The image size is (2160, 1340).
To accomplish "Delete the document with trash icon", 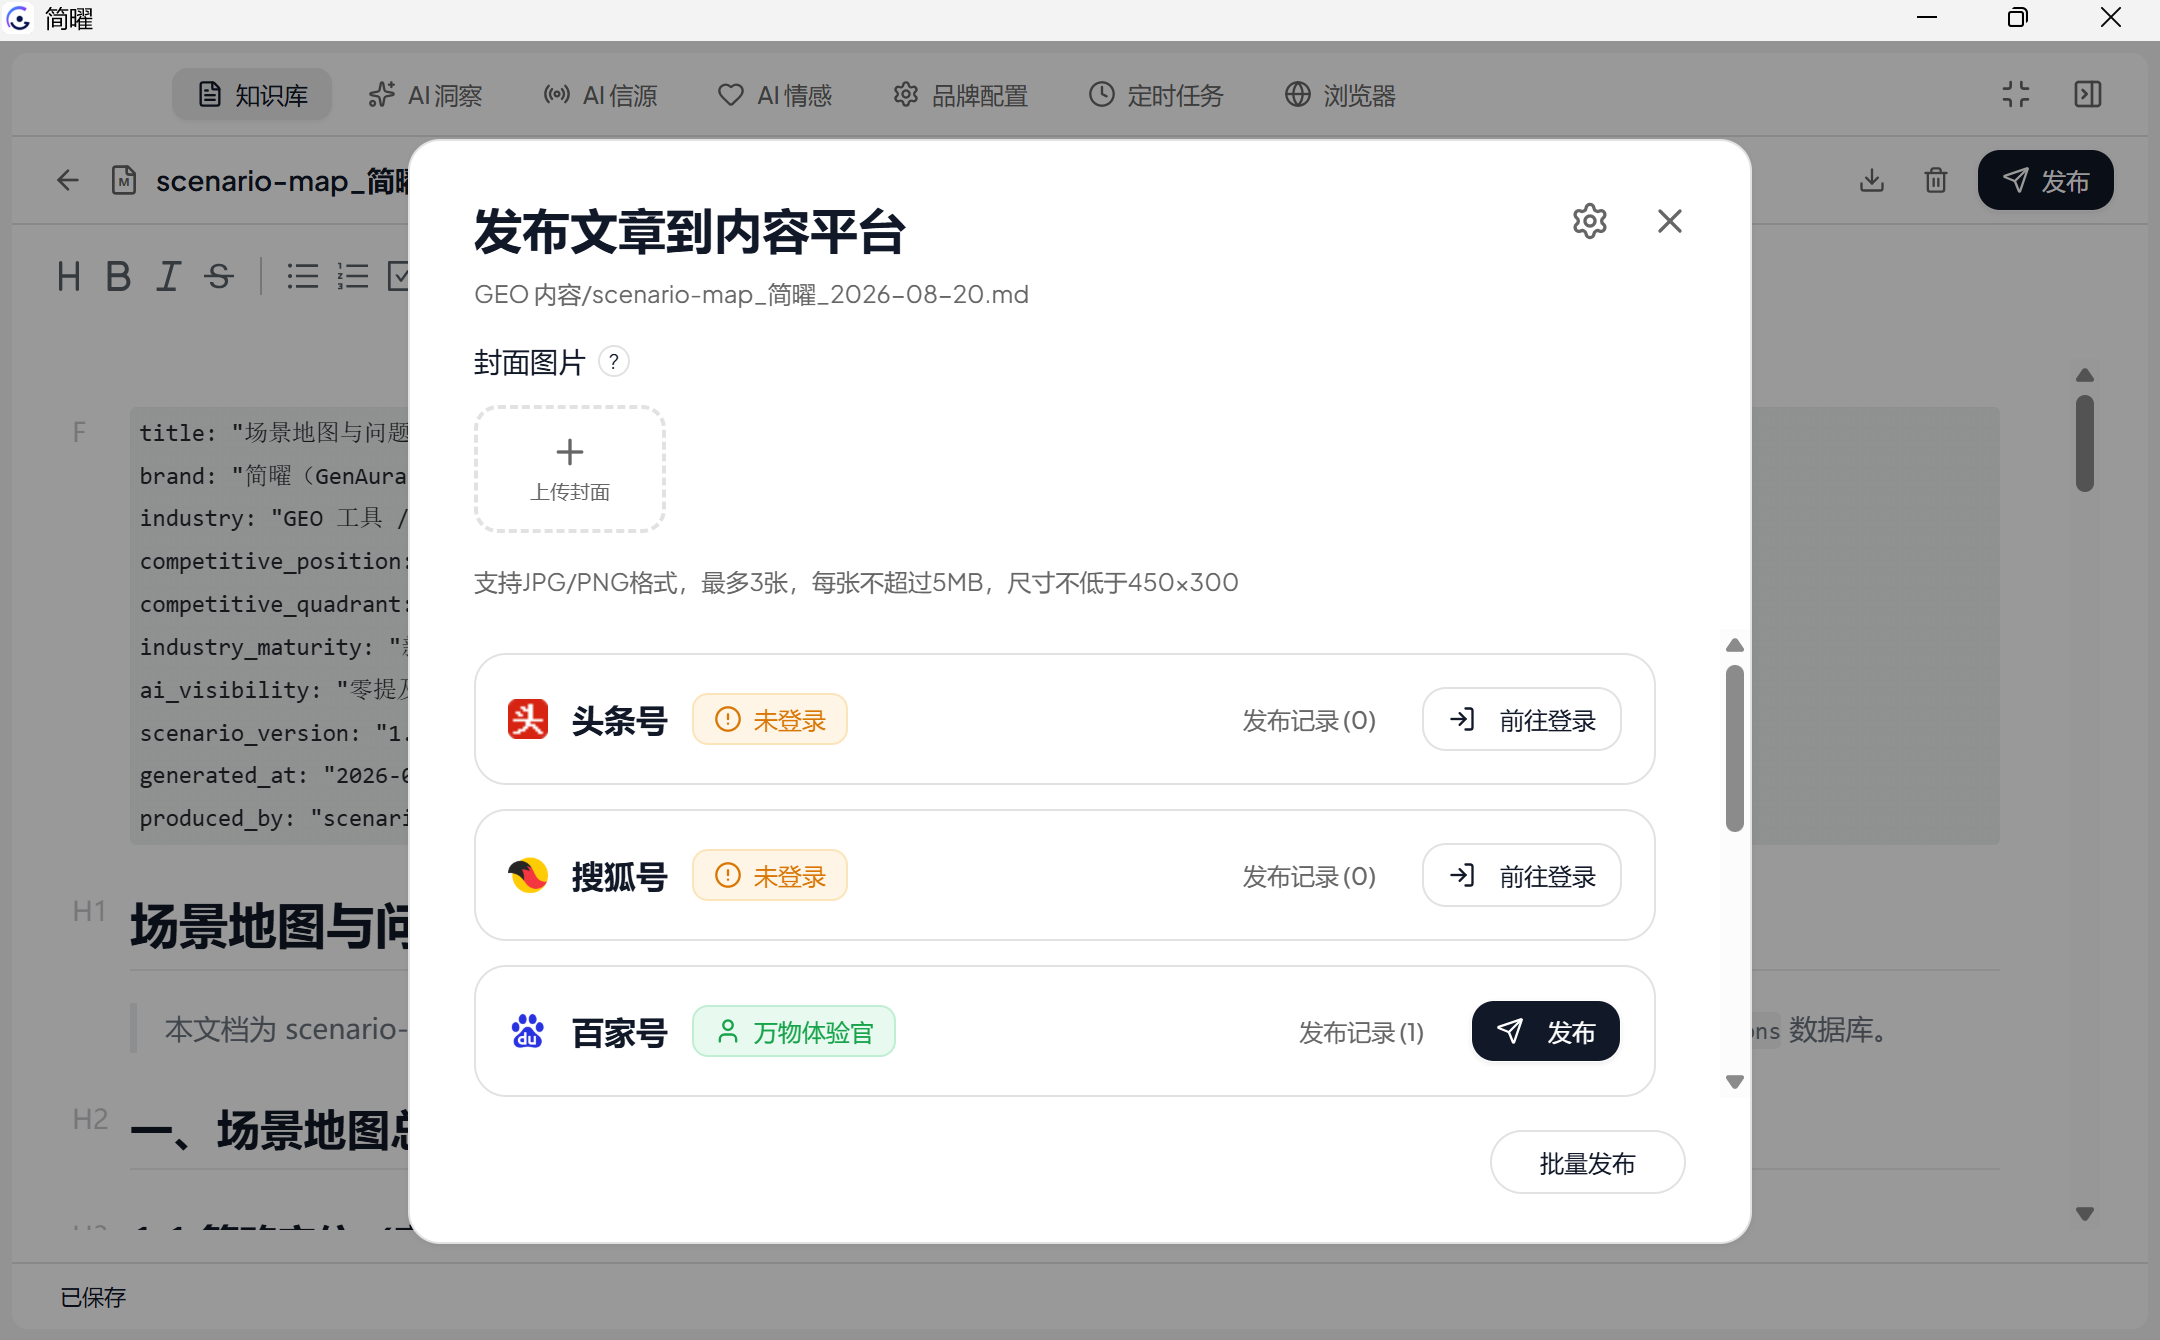I will [1936, 180].
